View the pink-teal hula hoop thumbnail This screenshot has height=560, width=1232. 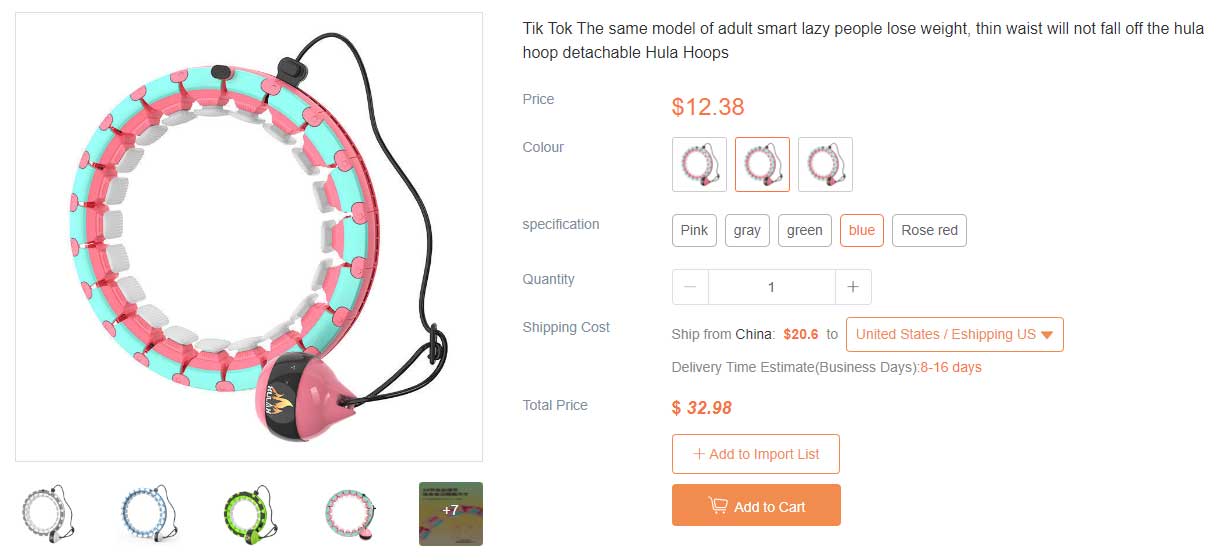click(x=350, y=514)
